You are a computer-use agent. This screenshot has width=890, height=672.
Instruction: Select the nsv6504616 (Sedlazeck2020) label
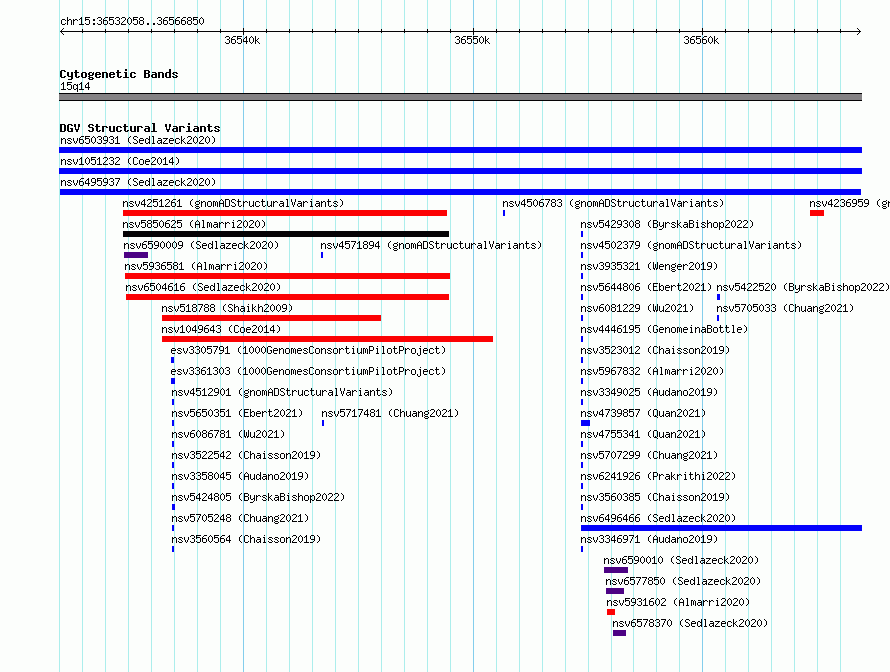(203, 287)
